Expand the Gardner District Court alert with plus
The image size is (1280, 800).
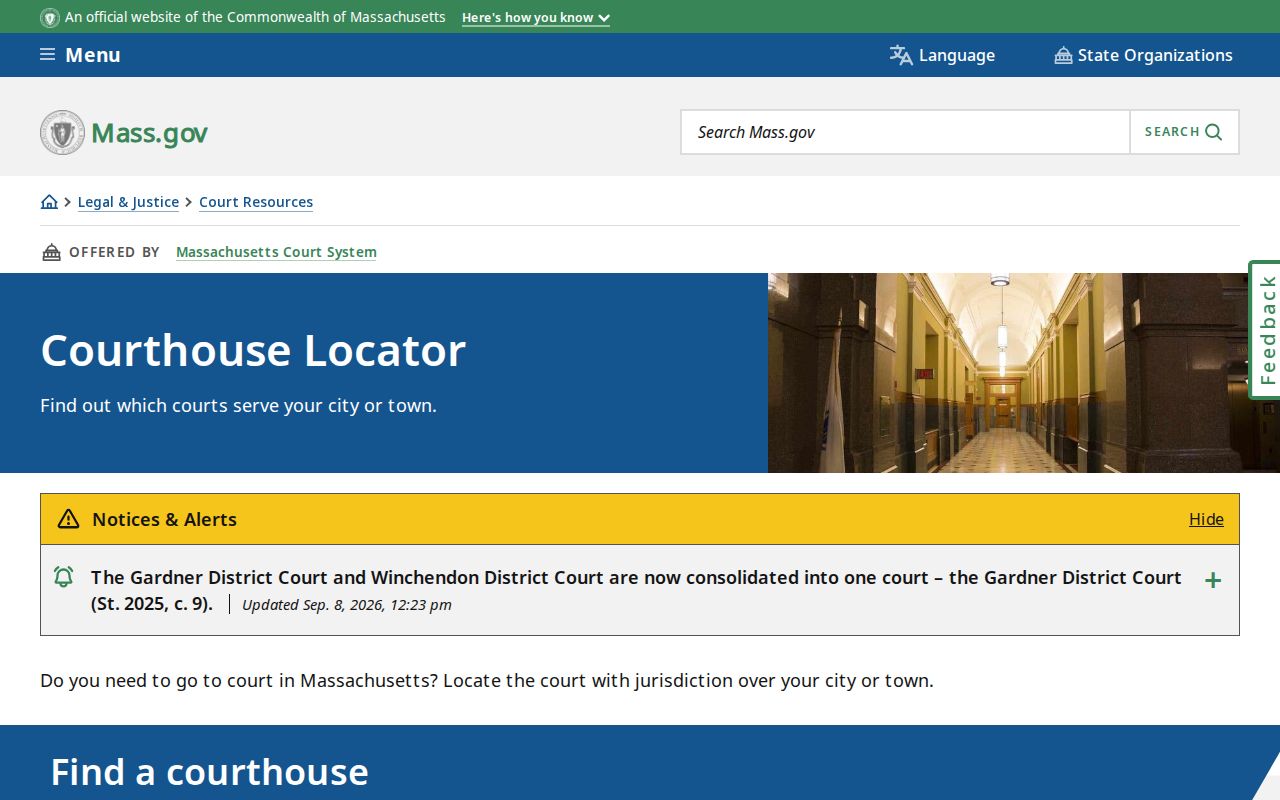pos(1213,580)
